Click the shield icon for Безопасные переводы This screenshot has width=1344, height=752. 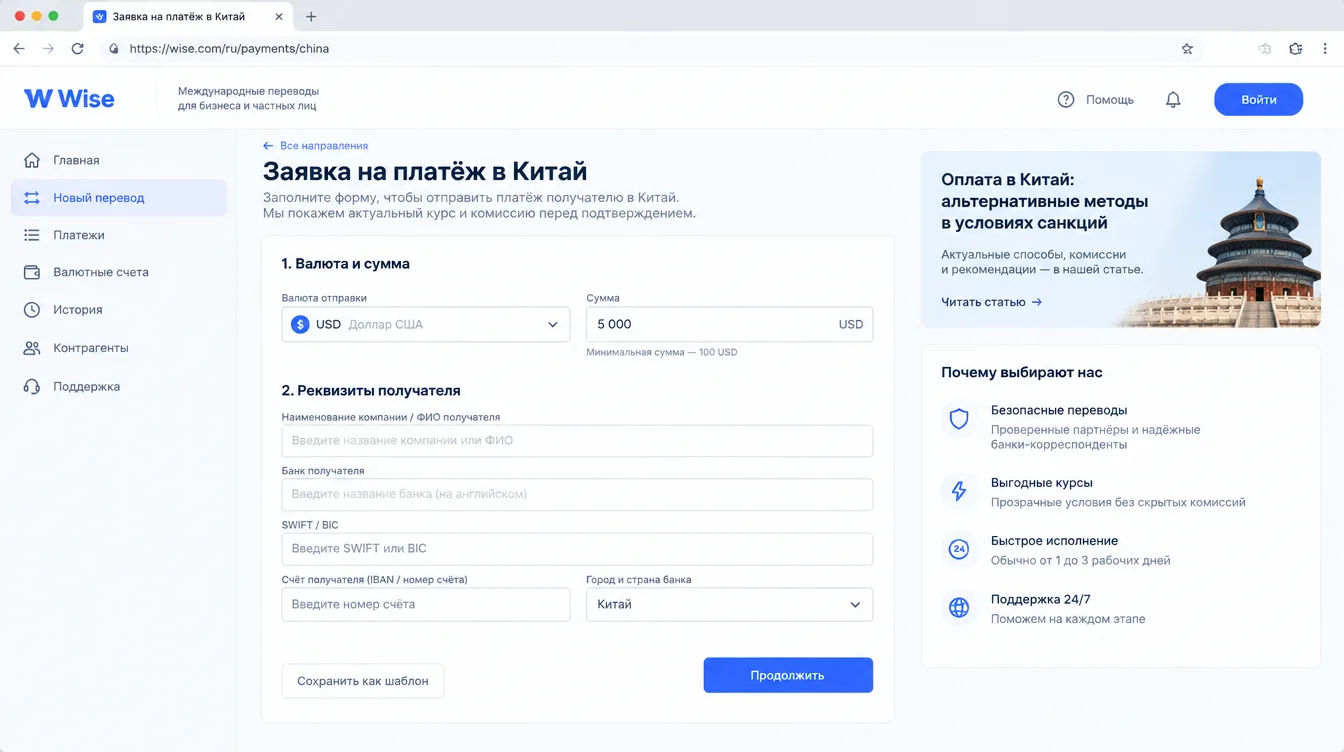959,419
